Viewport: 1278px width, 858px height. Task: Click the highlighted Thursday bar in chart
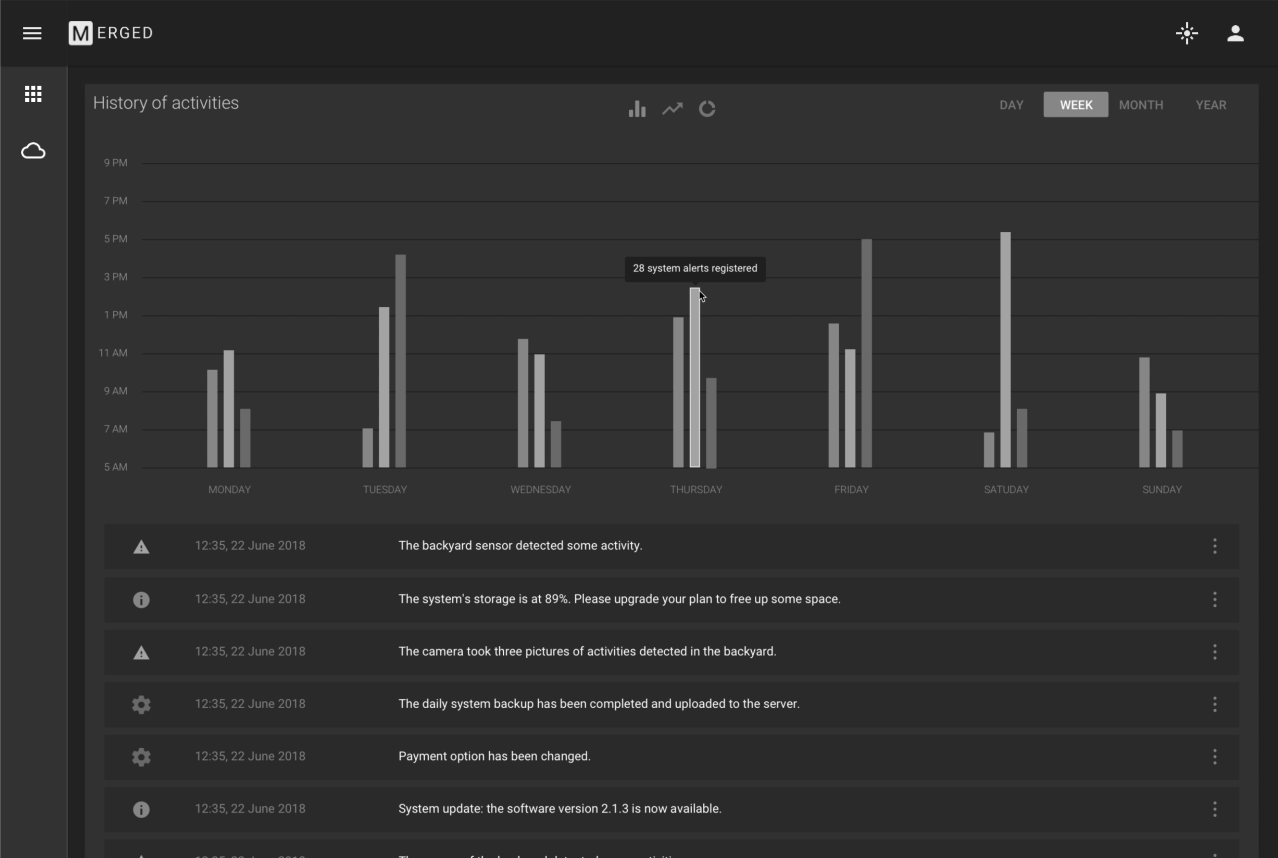695,378
